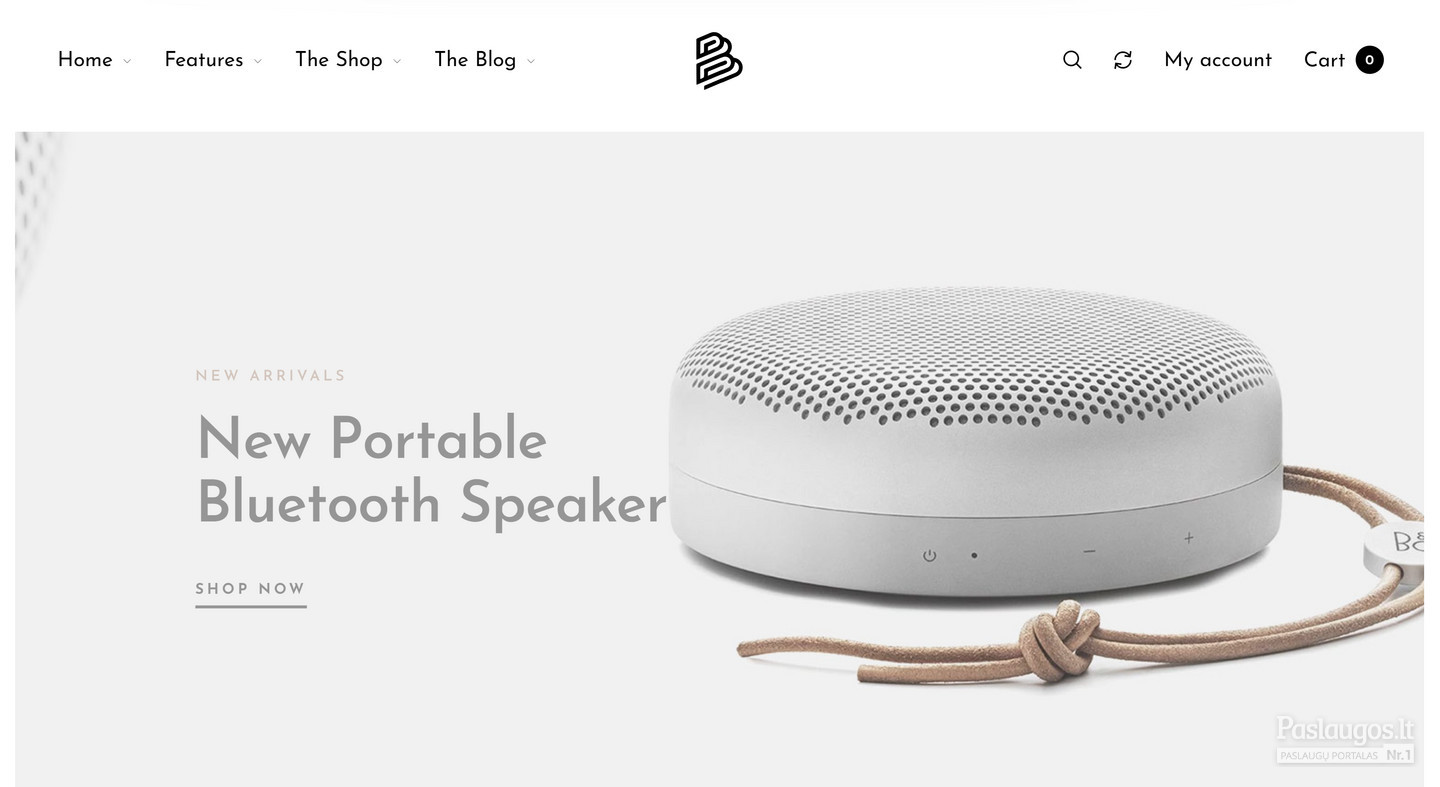Expand the Home menu chevron
This screenshot has width=1440, height=787.
click(x=127, y=61)
